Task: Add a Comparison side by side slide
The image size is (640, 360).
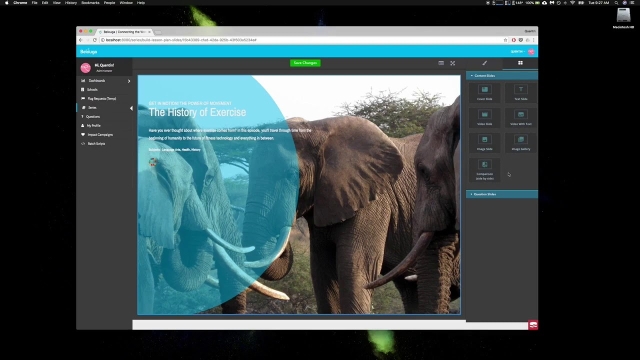Action: point(484,170)
